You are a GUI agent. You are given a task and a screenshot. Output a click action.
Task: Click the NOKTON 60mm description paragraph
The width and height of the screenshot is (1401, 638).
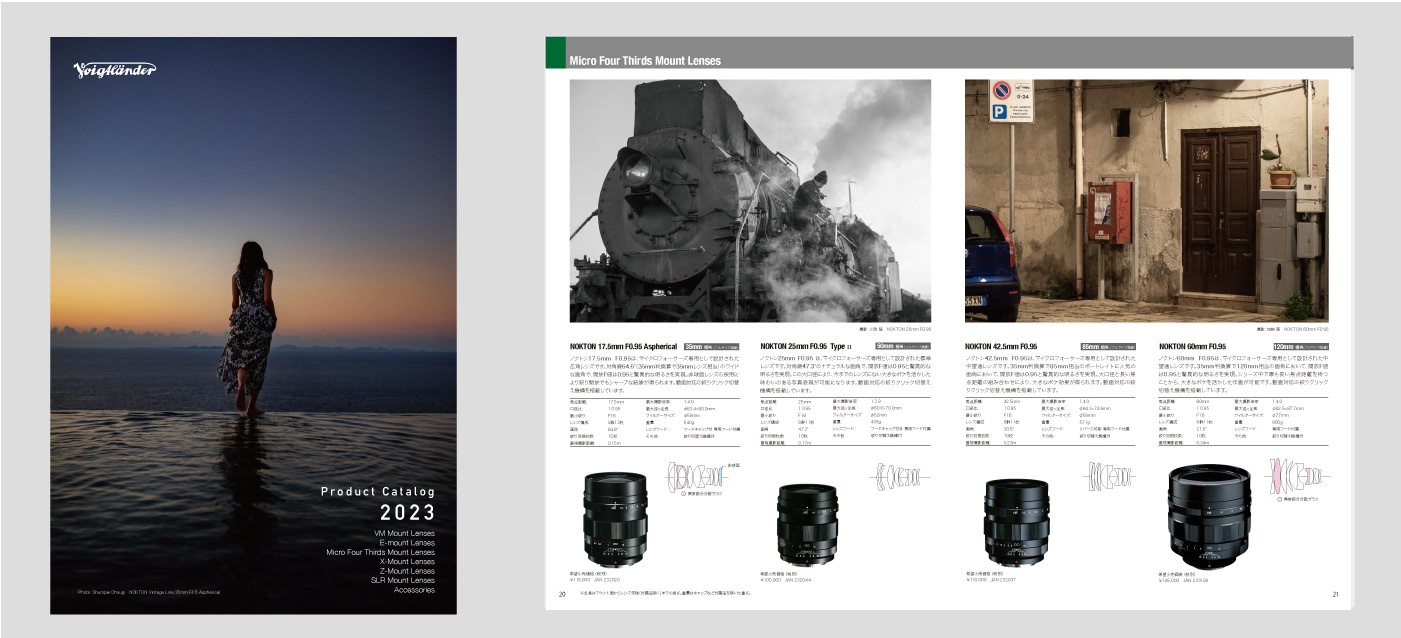coord(1244,374)
